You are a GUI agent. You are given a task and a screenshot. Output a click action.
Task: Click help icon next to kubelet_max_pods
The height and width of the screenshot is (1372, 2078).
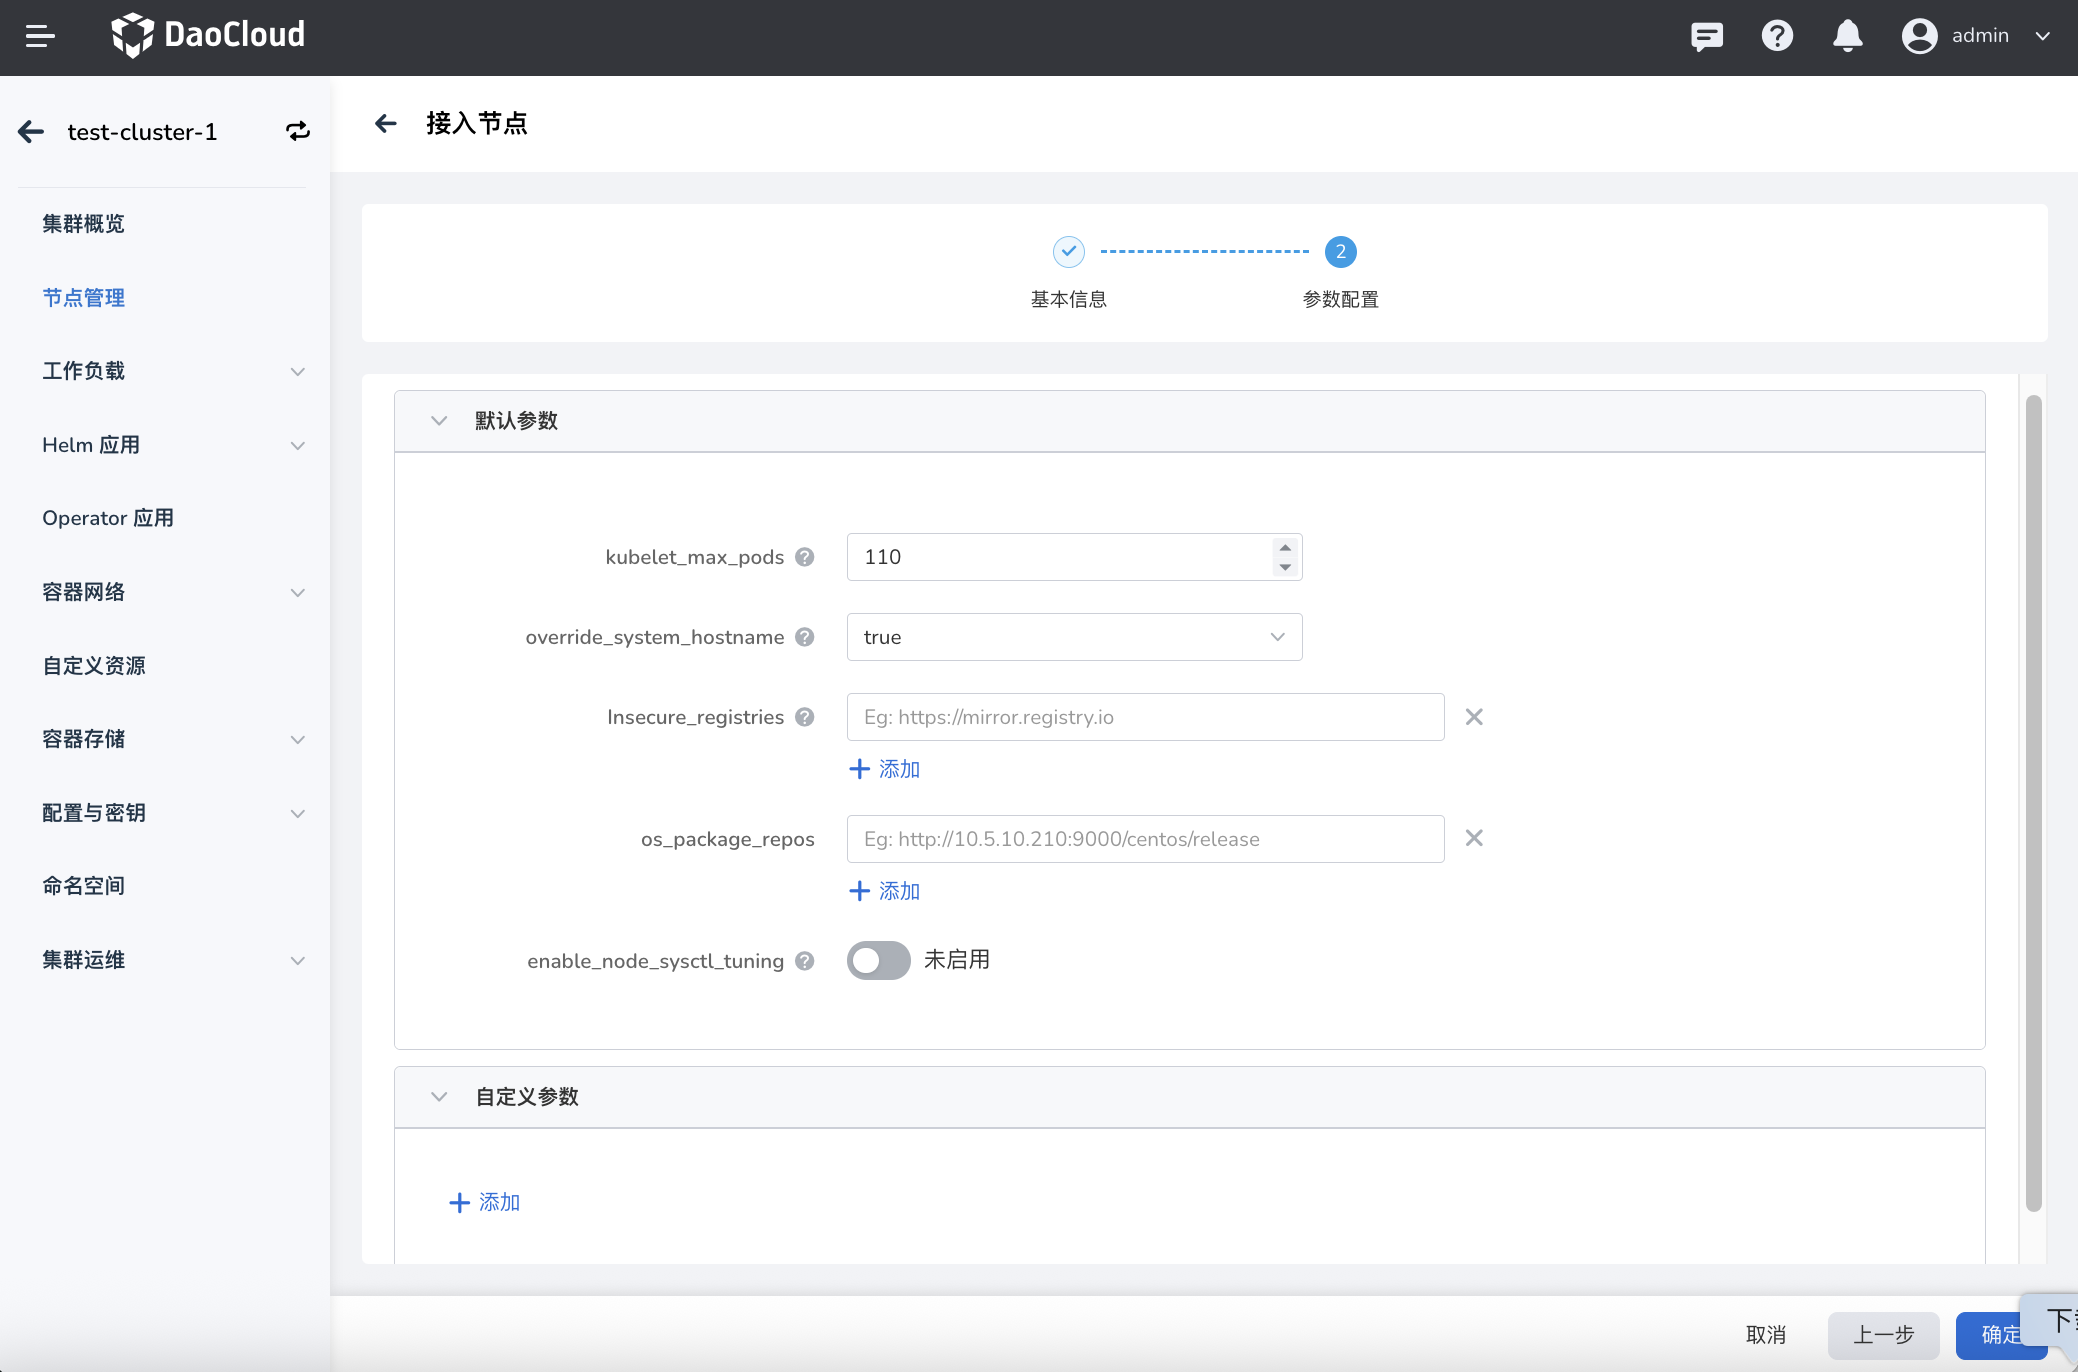805,557
